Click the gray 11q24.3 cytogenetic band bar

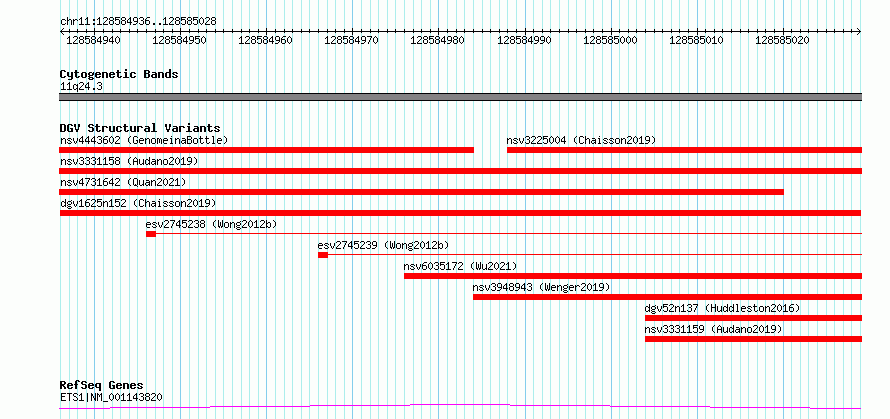coord(461,97)
